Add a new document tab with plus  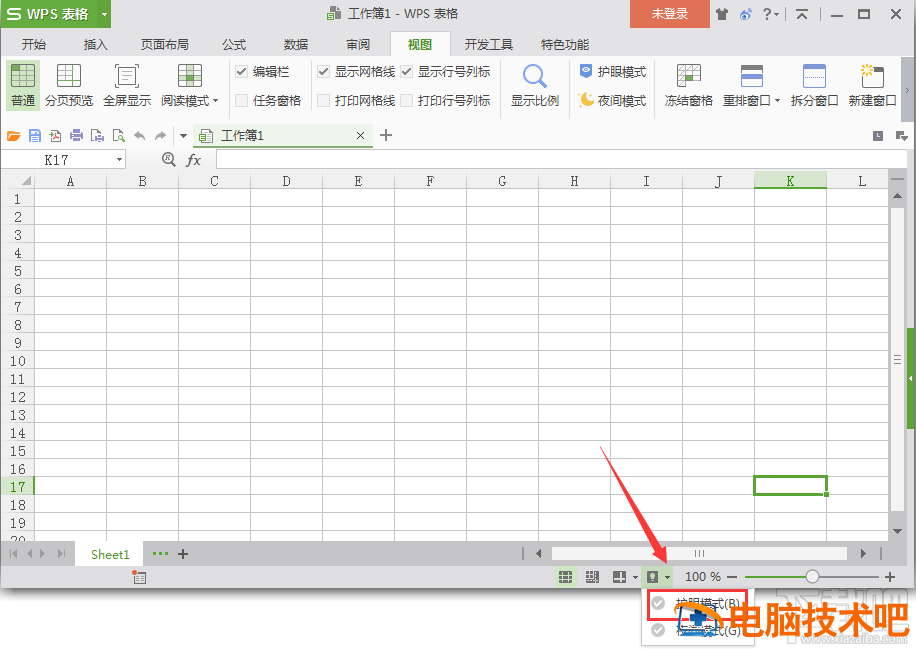[386, 136]
